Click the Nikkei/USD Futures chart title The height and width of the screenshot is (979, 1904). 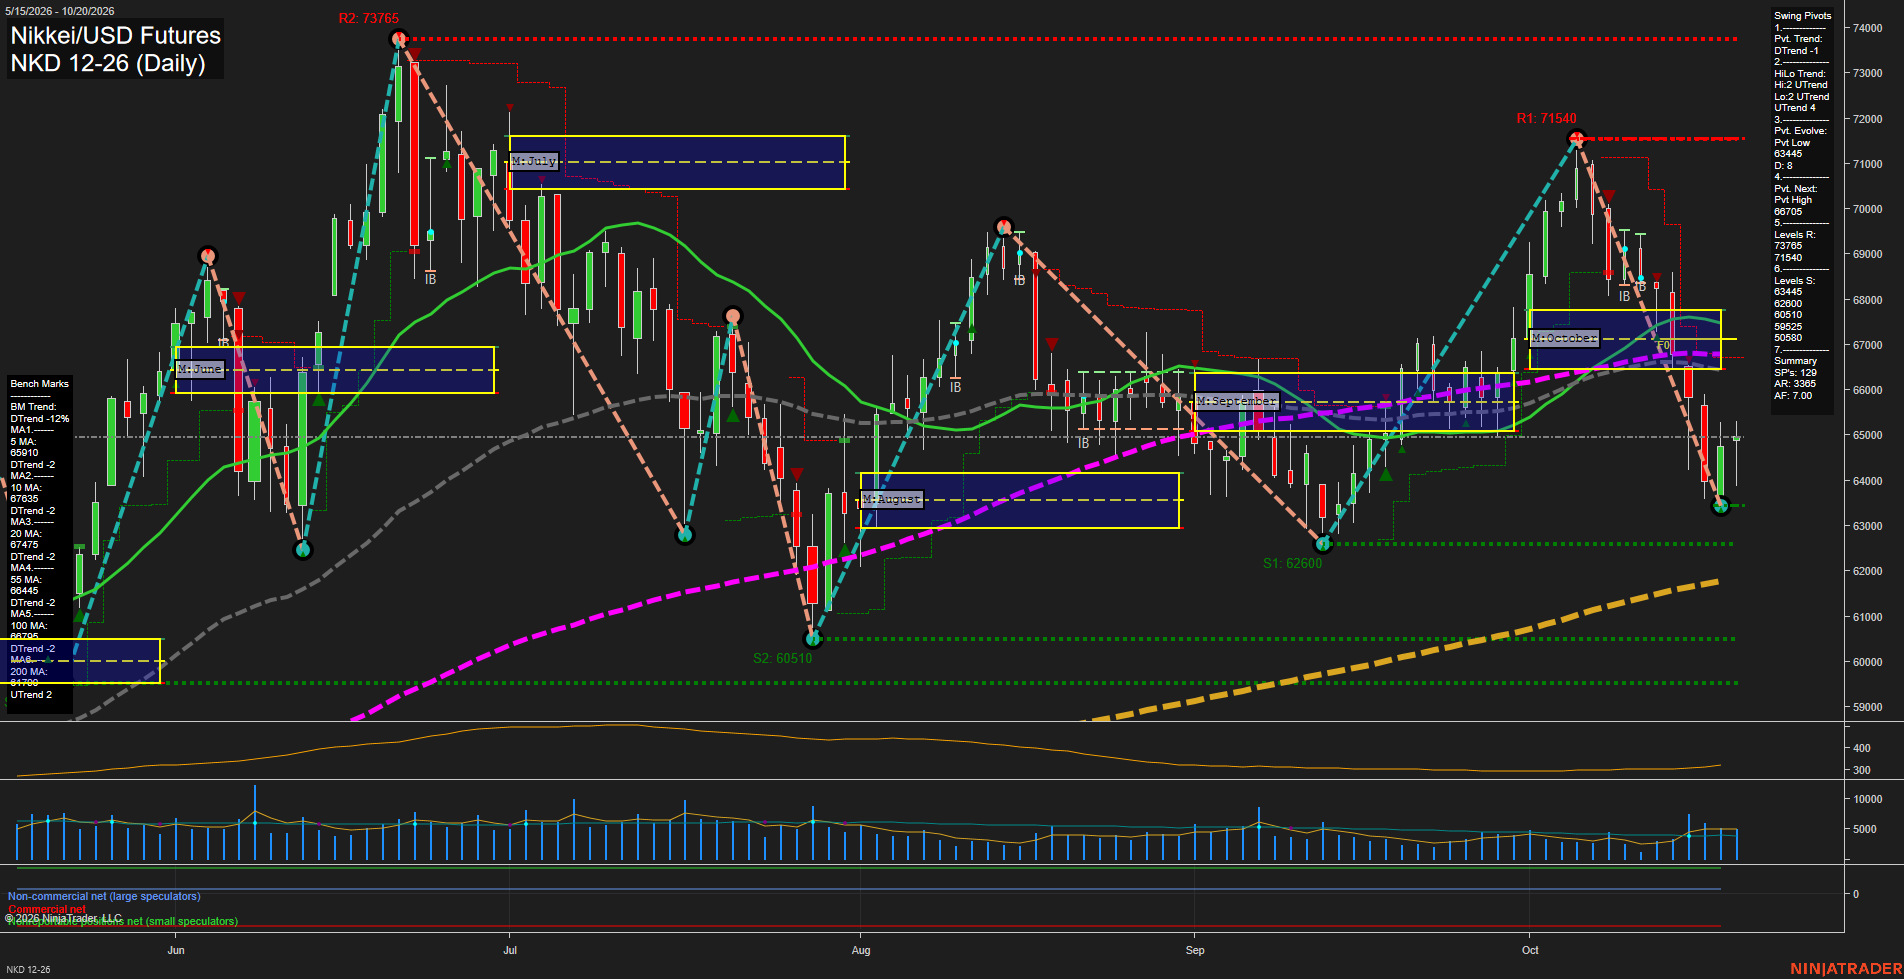pyautogui.click(x=115, y=35)
